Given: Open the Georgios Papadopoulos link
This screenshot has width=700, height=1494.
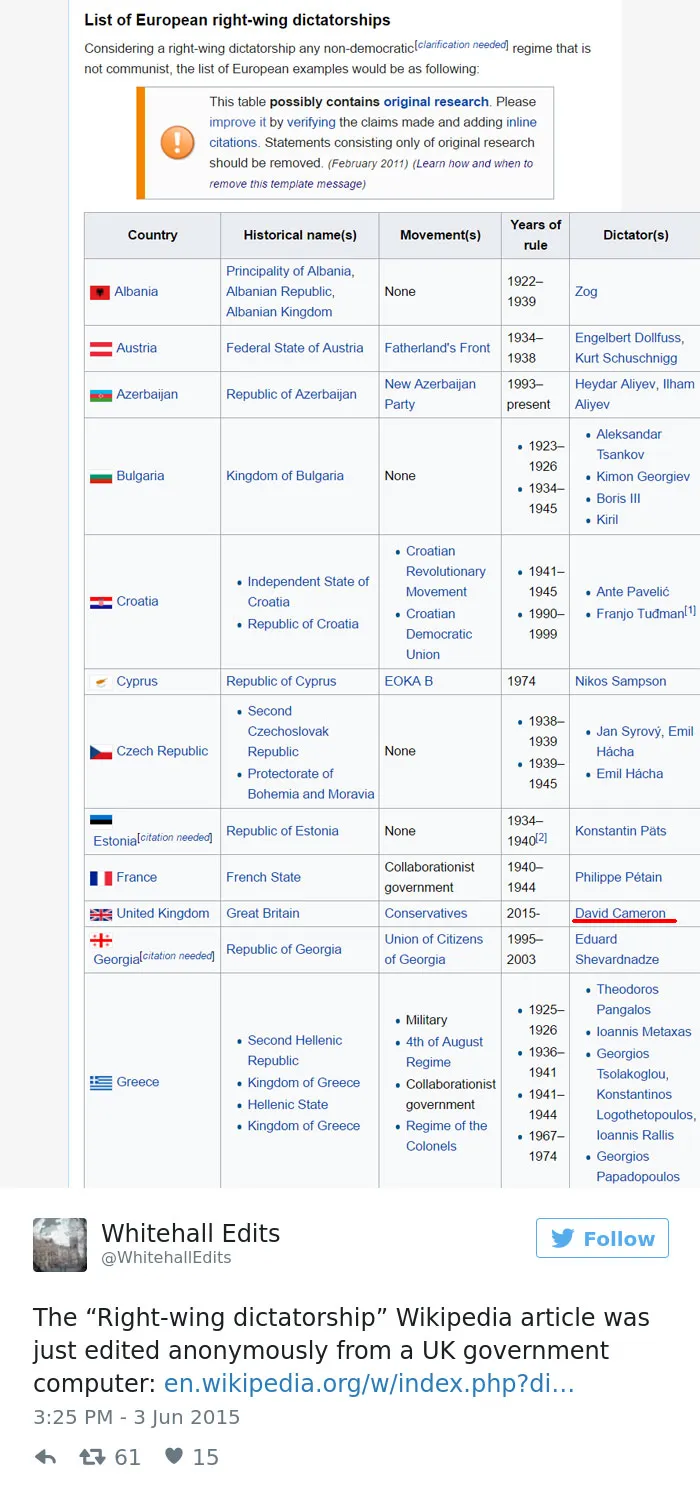Looking at the screenshot, I should (x=638, y=1167).
